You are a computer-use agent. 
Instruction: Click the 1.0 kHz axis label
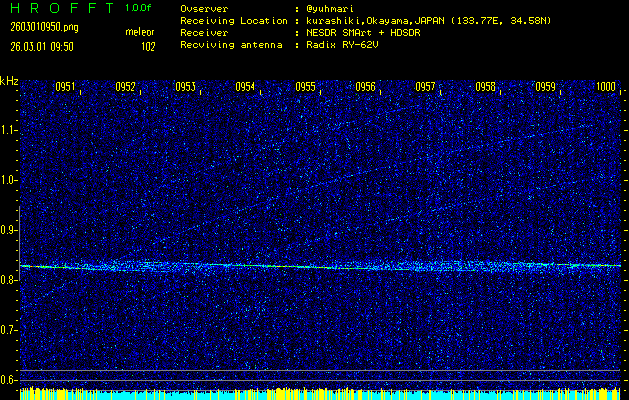tap(7, 180)
